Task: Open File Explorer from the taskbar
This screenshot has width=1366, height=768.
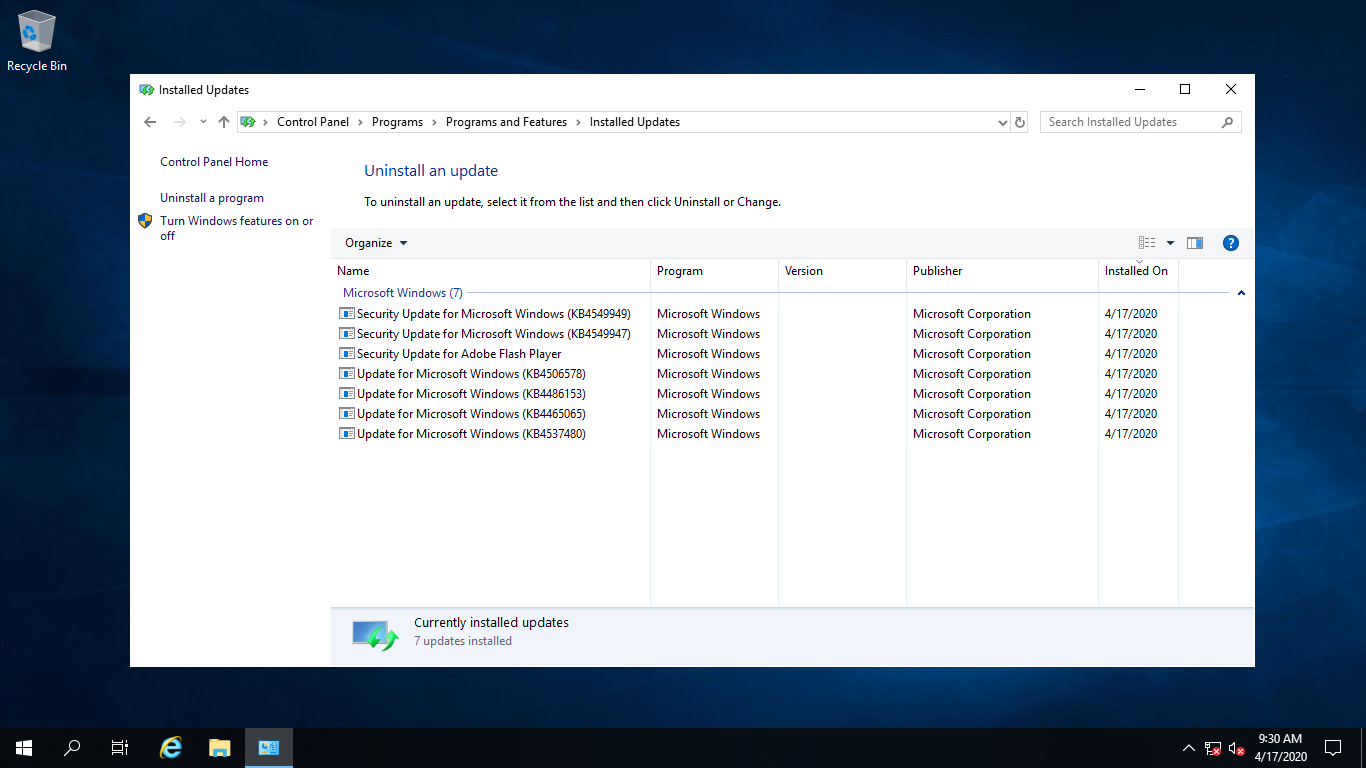Action: point(220,748)
